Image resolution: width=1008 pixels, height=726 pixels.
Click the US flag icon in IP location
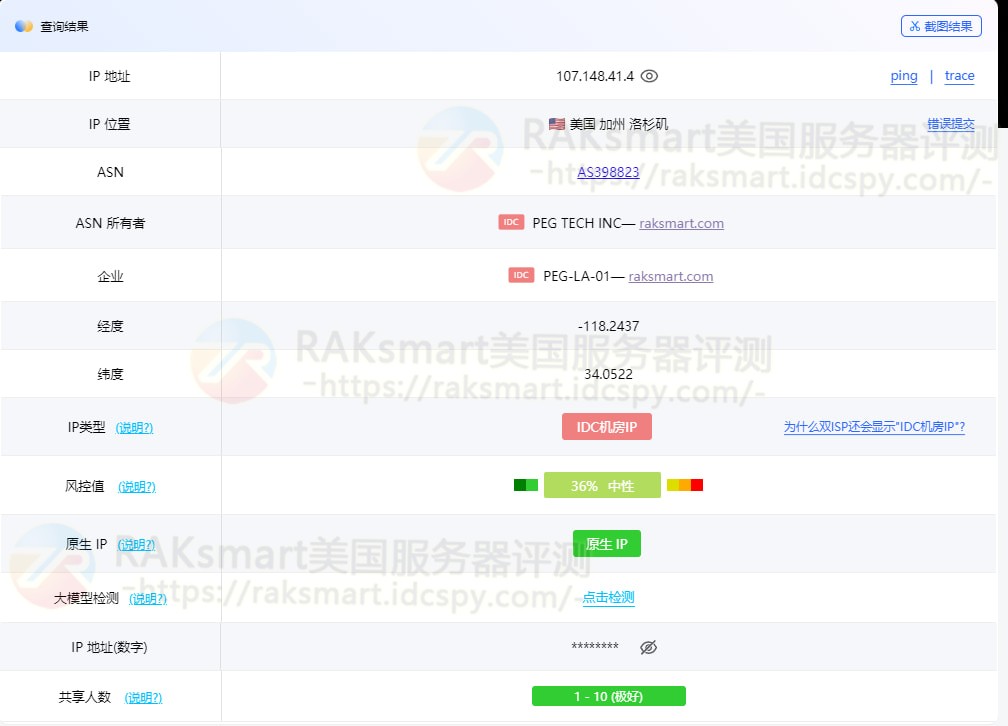(x=557, y=124)
